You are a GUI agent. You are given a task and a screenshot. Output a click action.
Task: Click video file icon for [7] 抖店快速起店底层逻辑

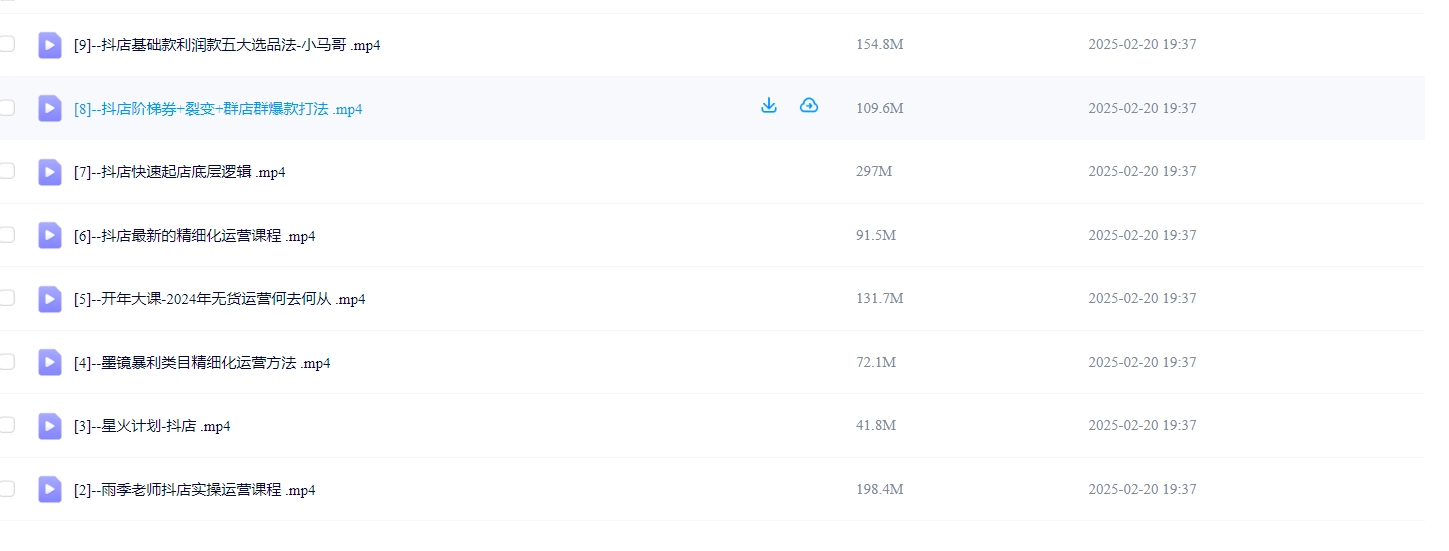[x=50, y=172]
